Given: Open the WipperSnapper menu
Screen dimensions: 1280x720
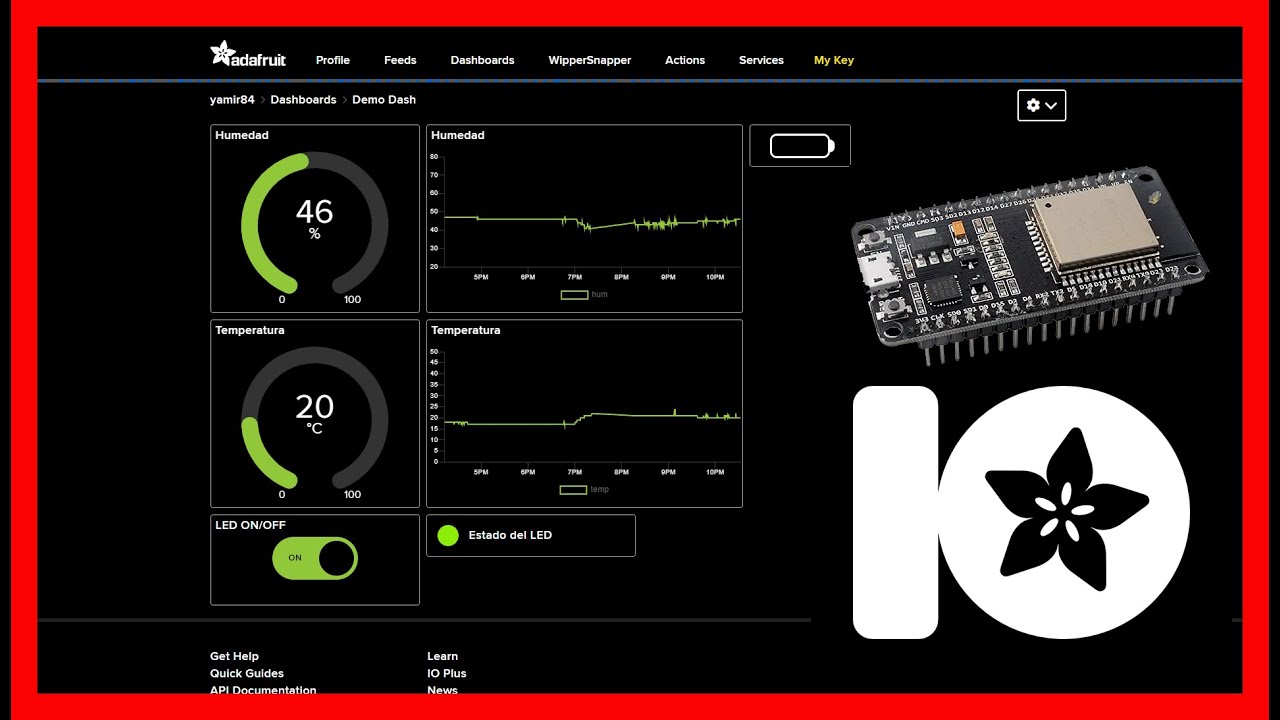Looking at the screenshot, I should tap(590, 60).
